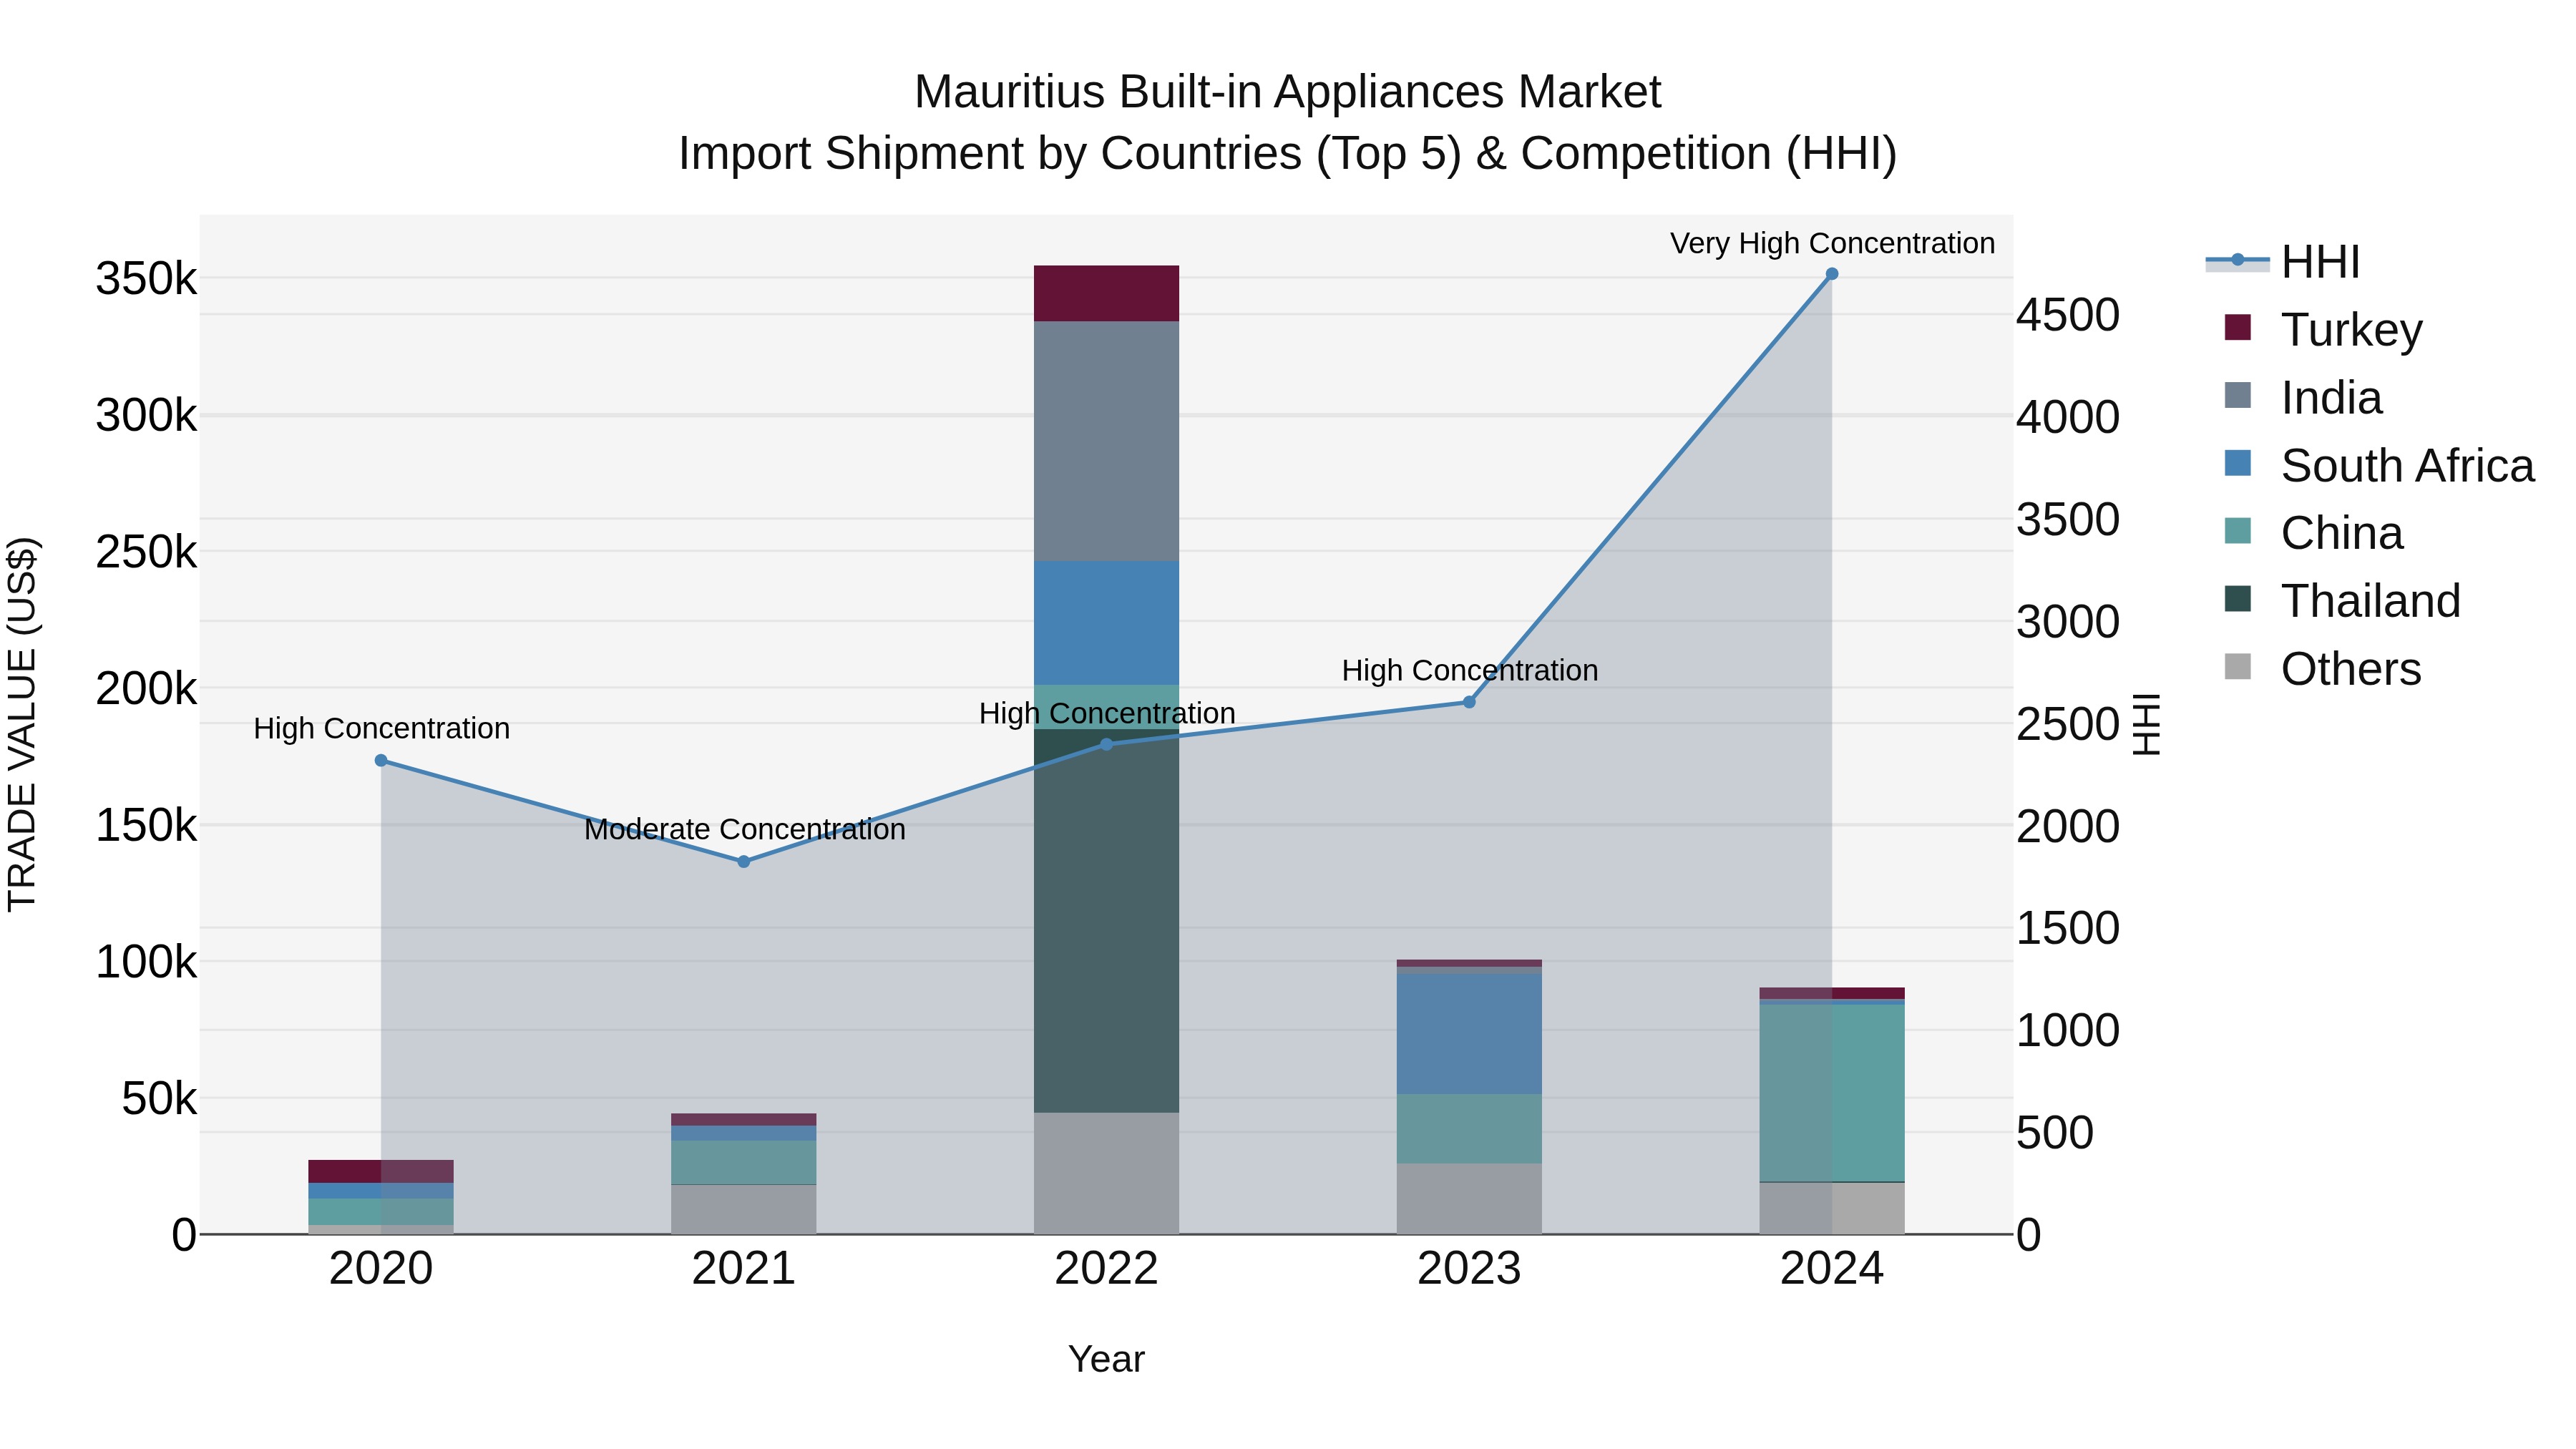The image size is (2576, 1449).
Task: Click the 2021 HHI data point
Action: point(744,862)
